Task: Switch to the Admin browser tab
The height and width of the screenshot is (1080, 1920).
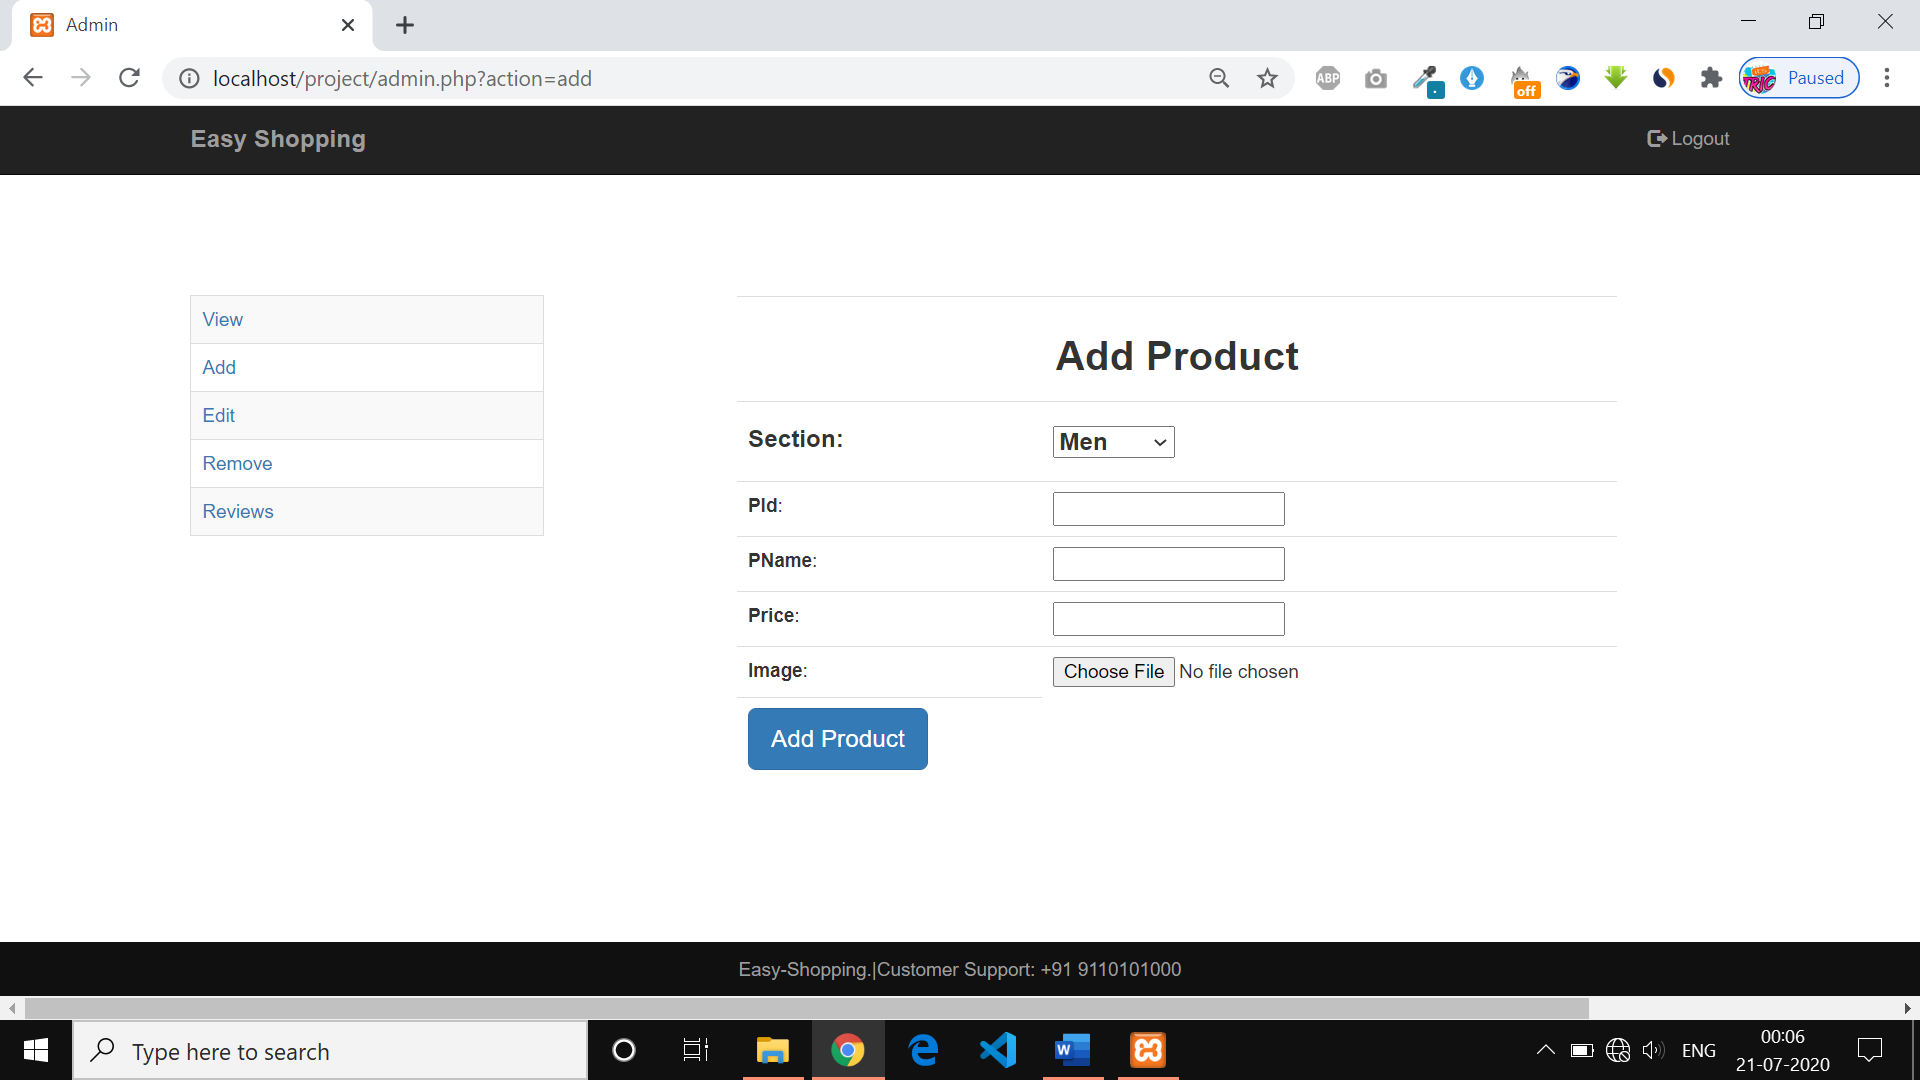Action: point(150,24)
